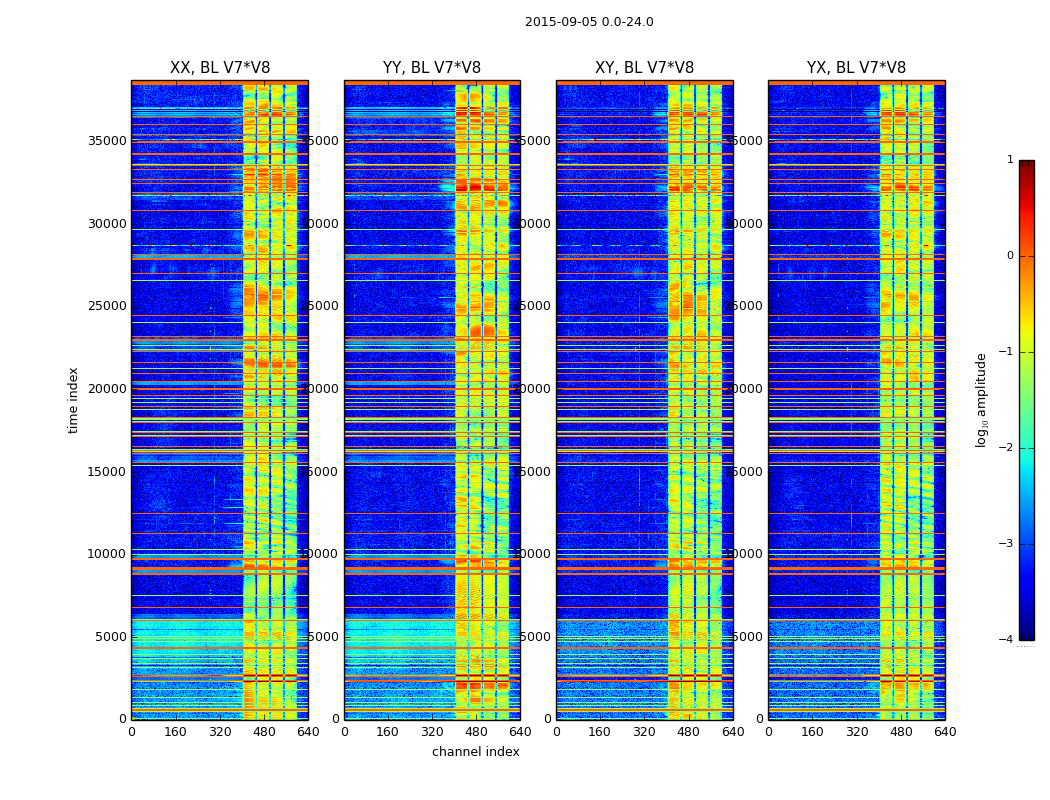Click the XY, BL V7*V8 plot title
Screen dimensions: 1050x800
coord(644,68)
